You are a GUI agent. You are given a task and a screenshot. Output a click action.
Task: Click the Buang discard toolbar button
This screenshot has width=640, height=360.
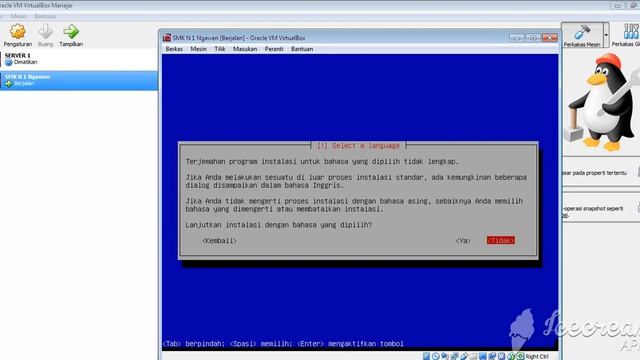pyautogui.click(x=45, y=35)
